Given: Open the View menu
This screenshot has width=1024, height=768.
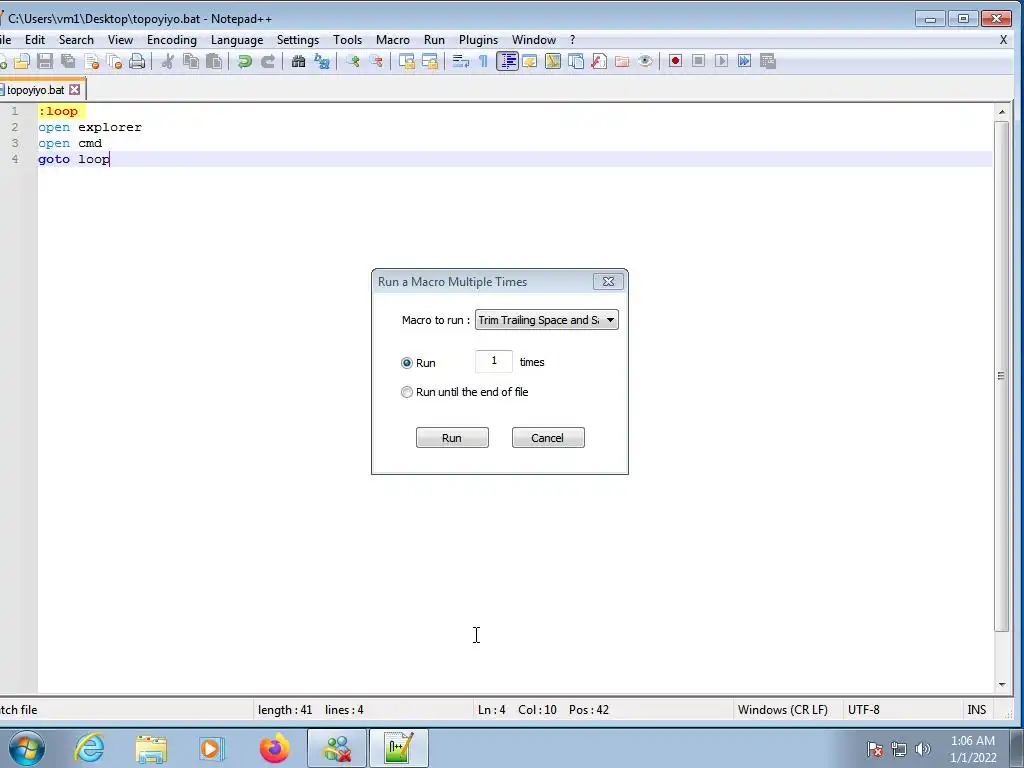Looking at the screenshot, I should (x=120, y=40).
